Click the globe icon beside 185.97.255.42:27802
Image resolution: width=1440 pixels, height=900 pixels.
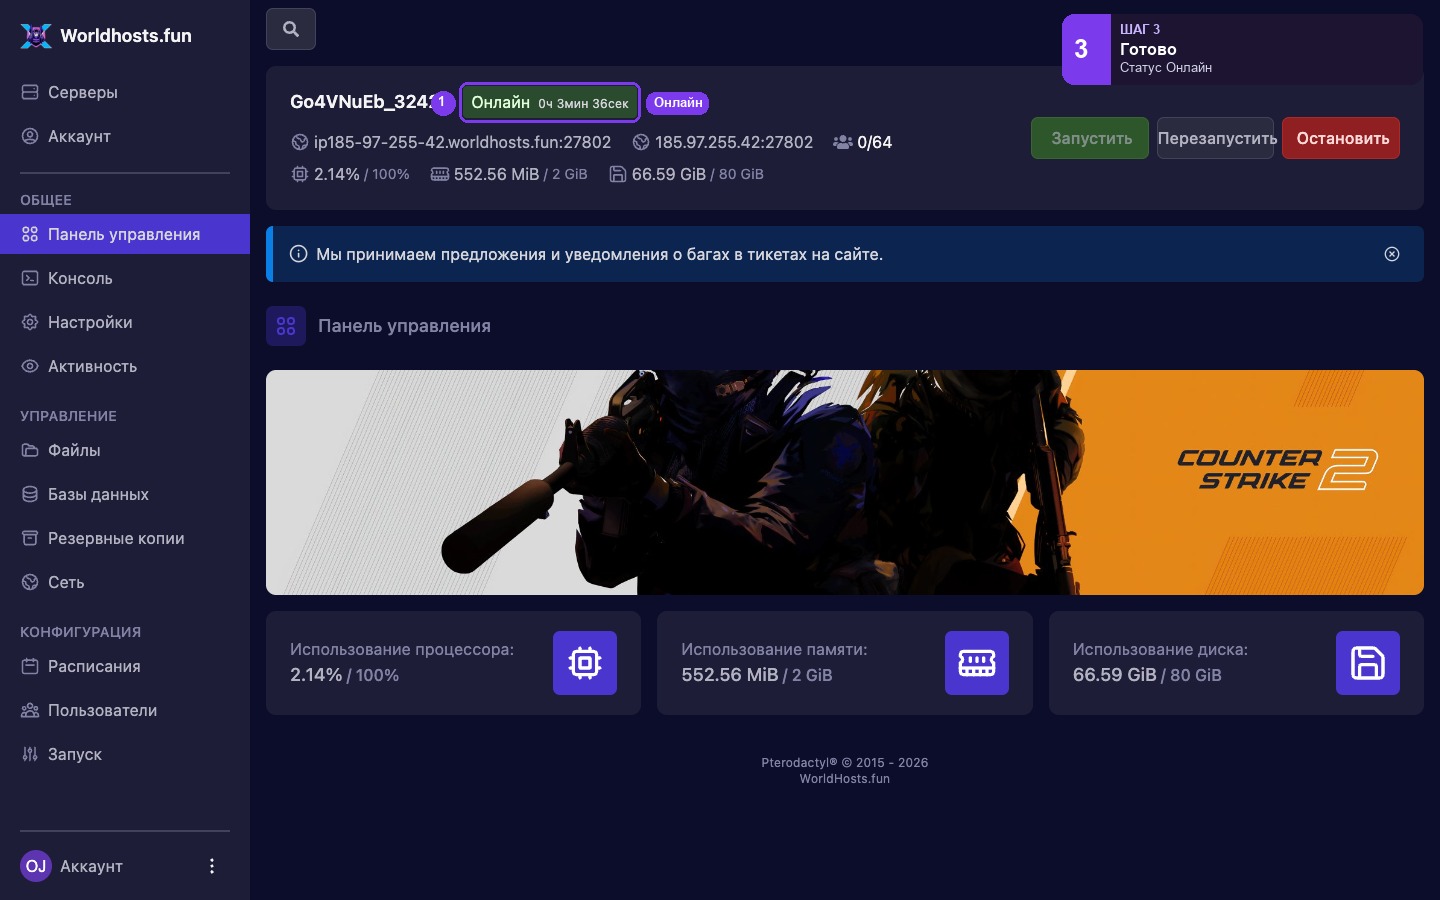pos(641,142)
